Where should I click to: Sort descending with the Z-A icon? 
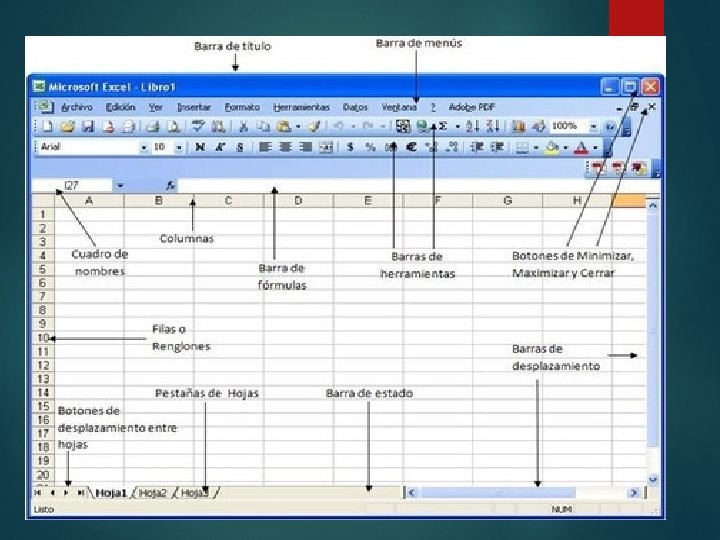click(x=493, y=126)
